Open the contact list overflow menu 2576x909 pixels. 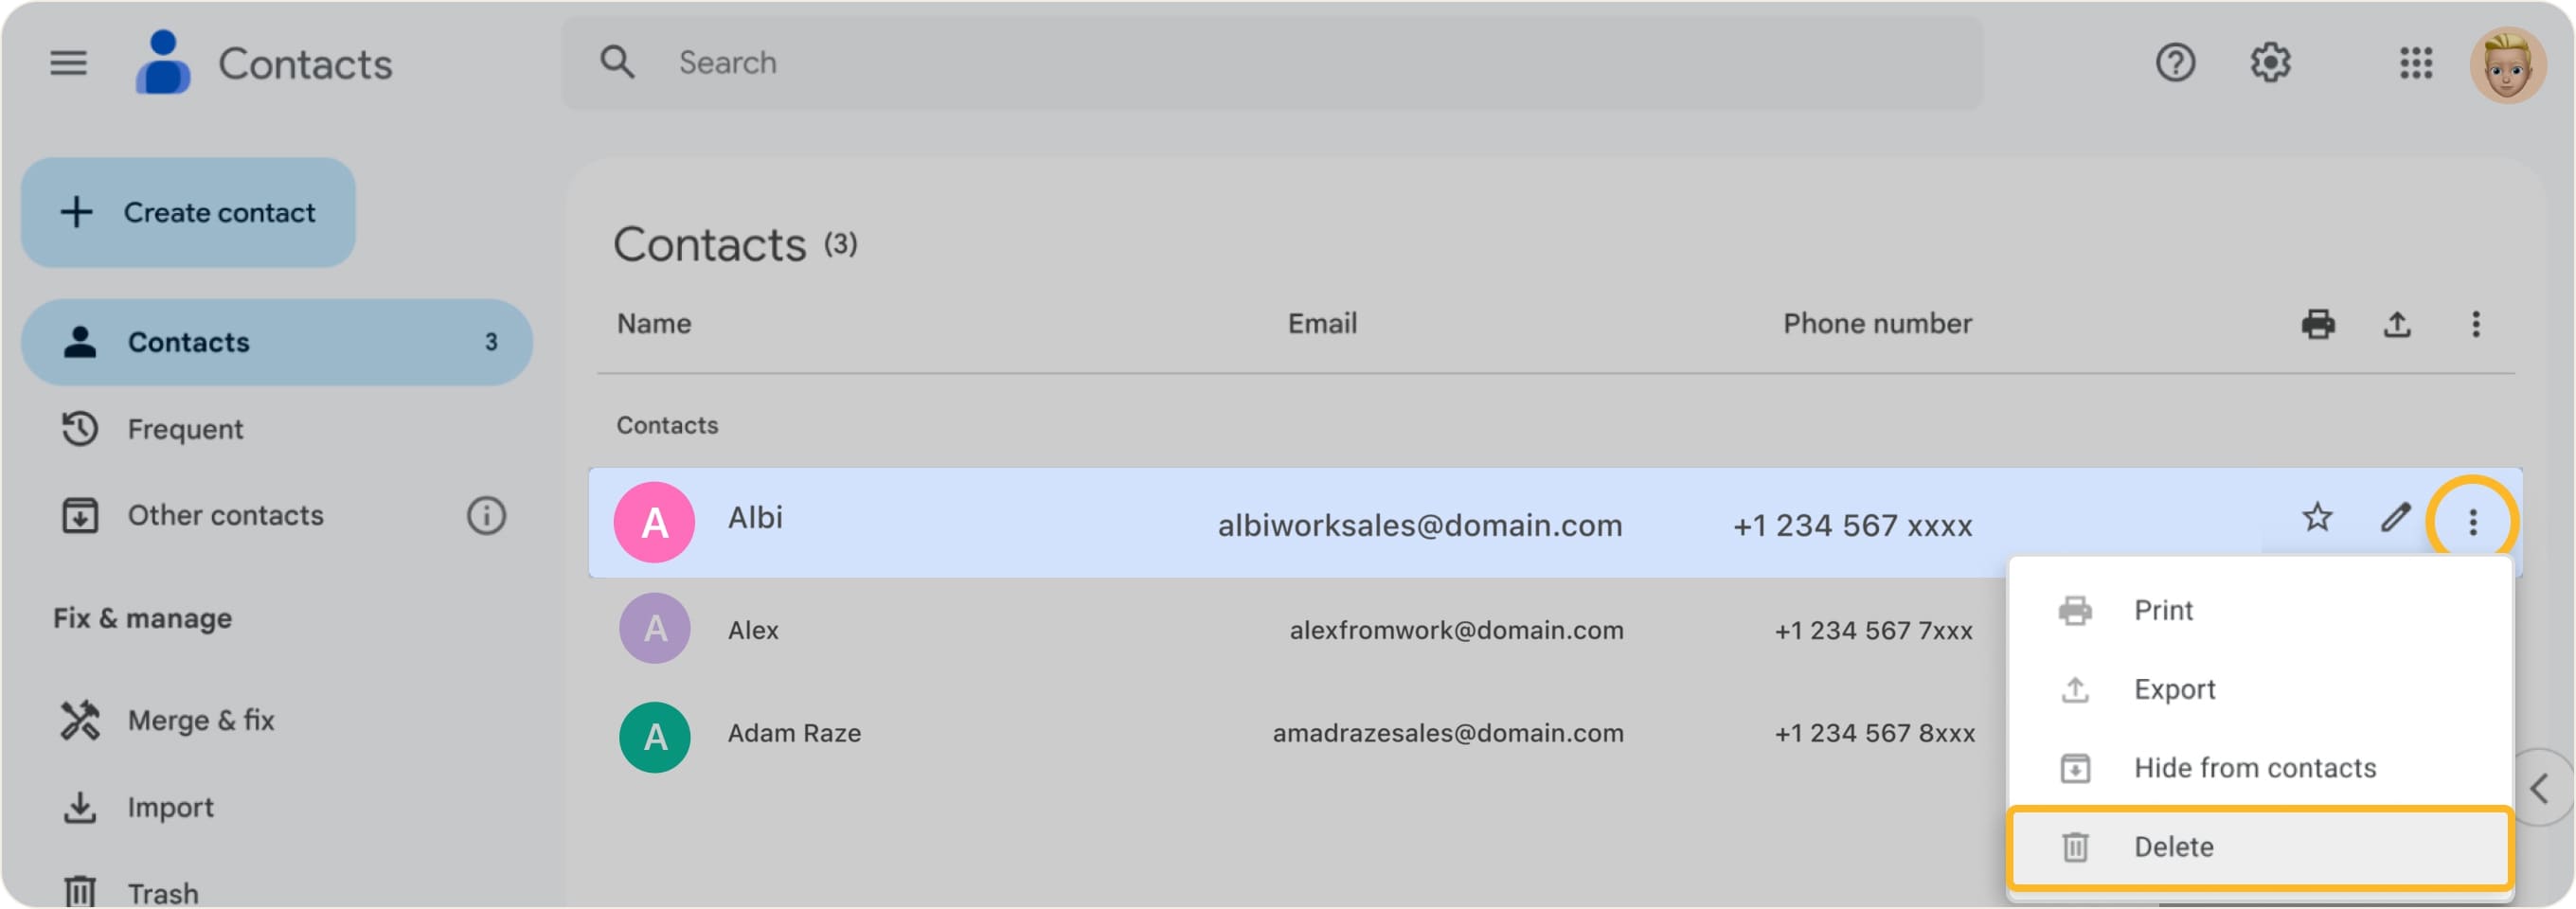pyautogui.click(x=2477, y=324)
